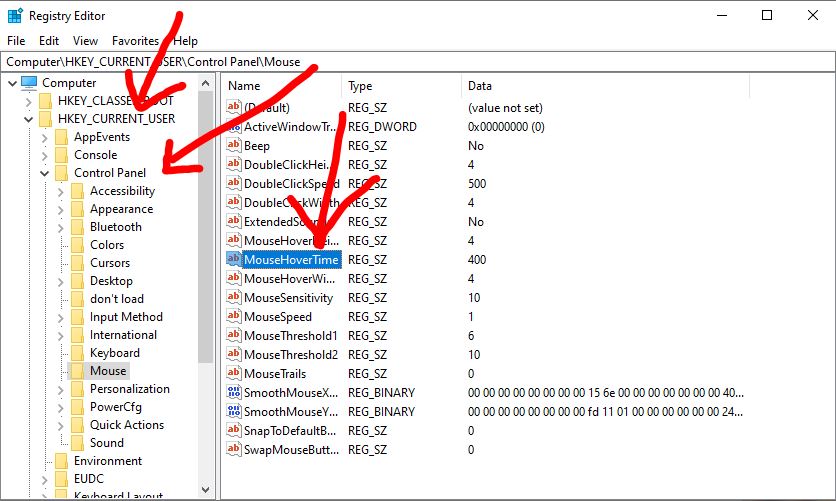Screen dimensions: 836x501
Task: Expand the Appearance key
Action: click(x=60, y=209)
